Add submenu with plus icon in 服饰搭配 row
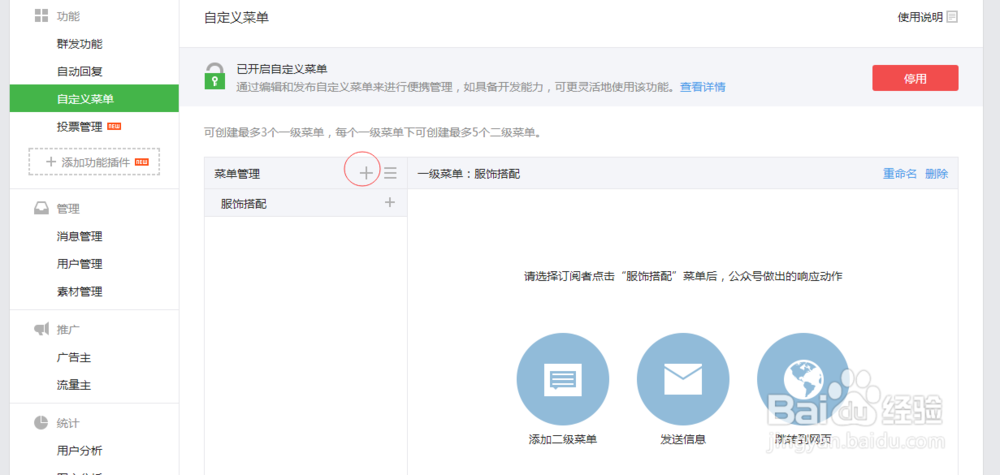 [x=390, y=203]
